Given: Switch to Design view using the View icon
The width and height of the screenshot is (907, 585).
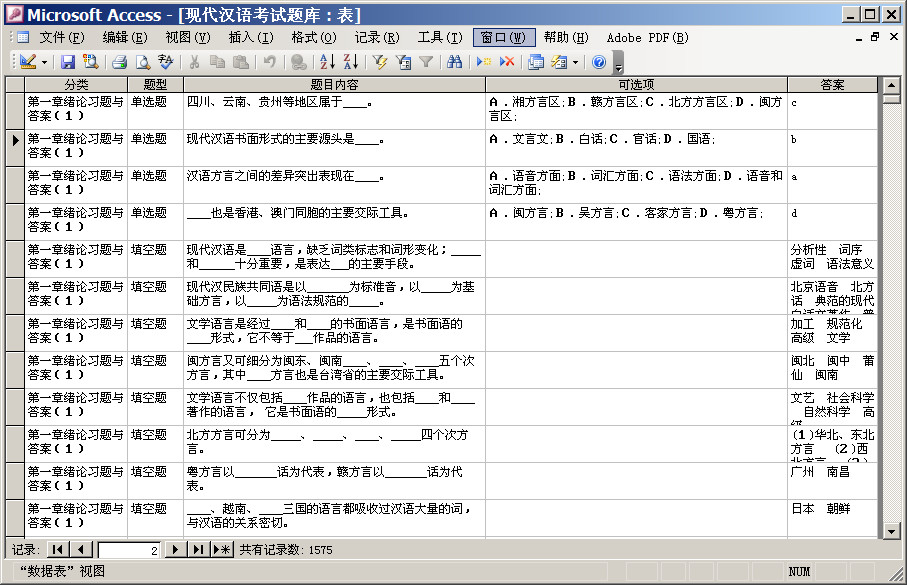Looking at the screenshot, I should 28,61.
